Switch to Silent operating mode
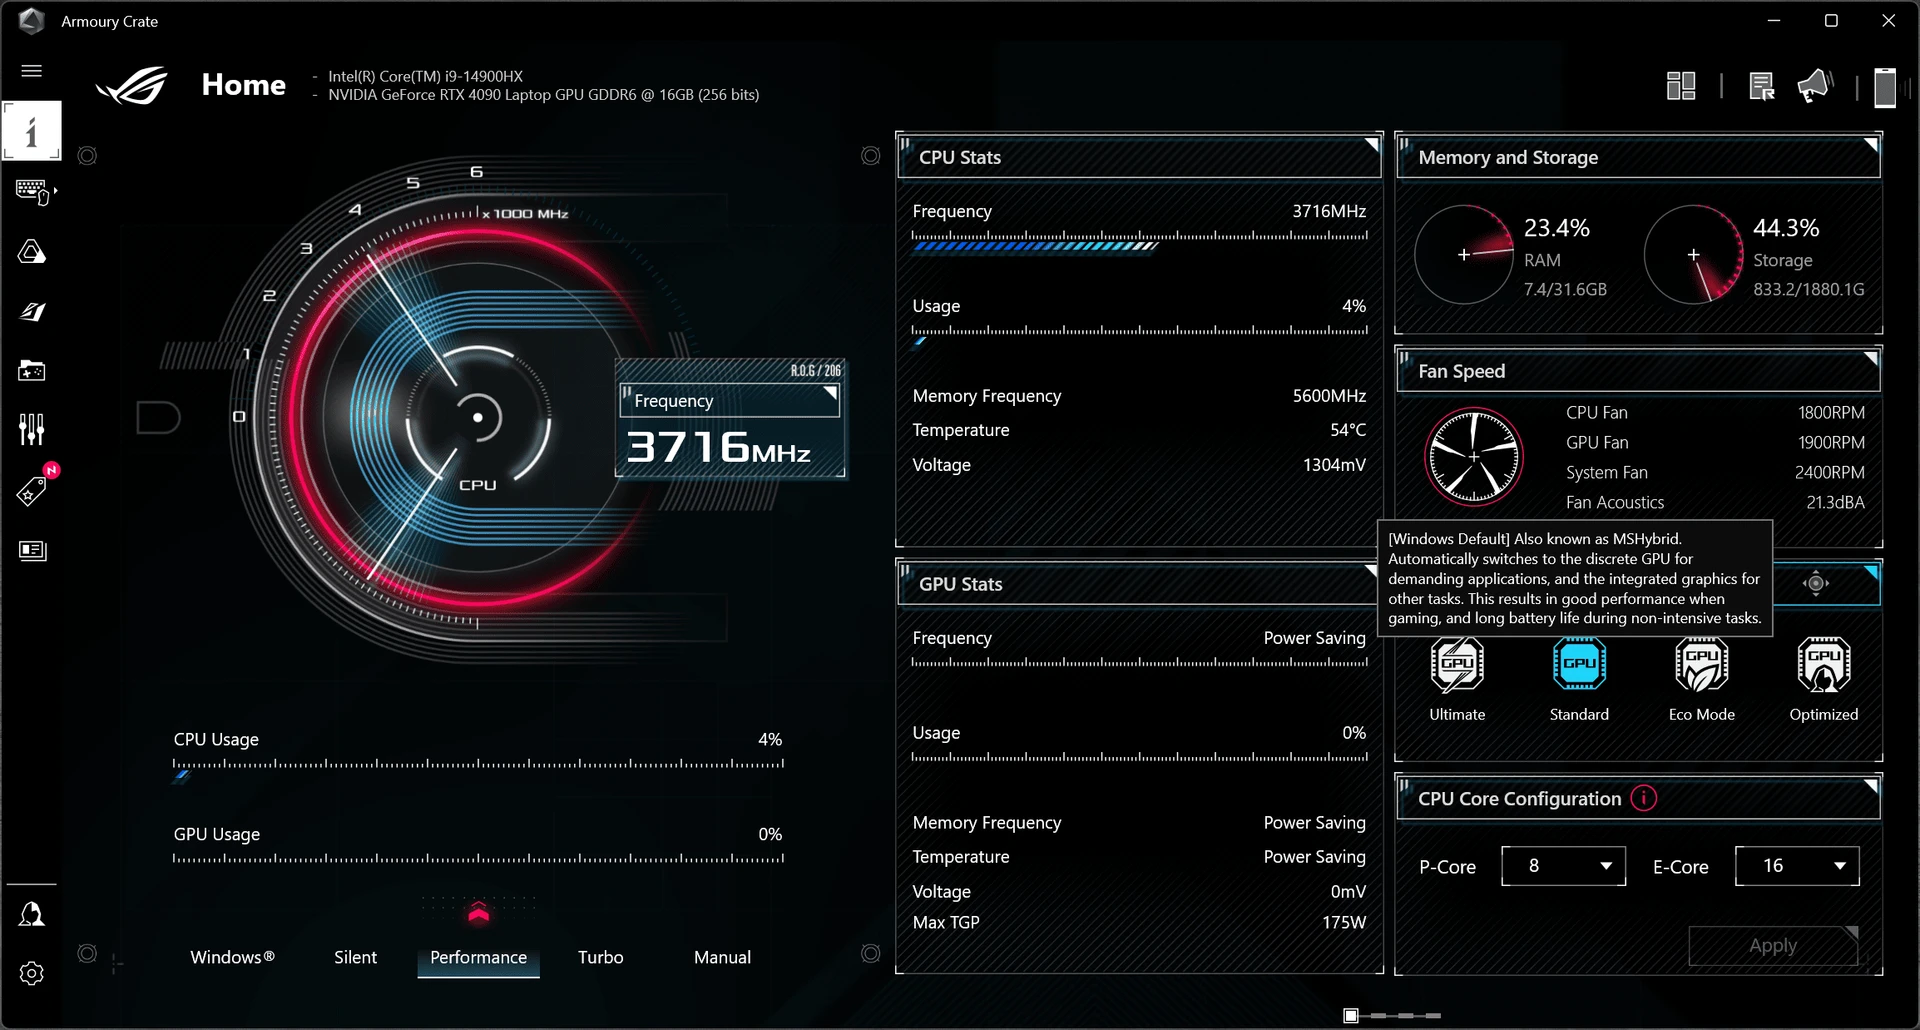 355,957
